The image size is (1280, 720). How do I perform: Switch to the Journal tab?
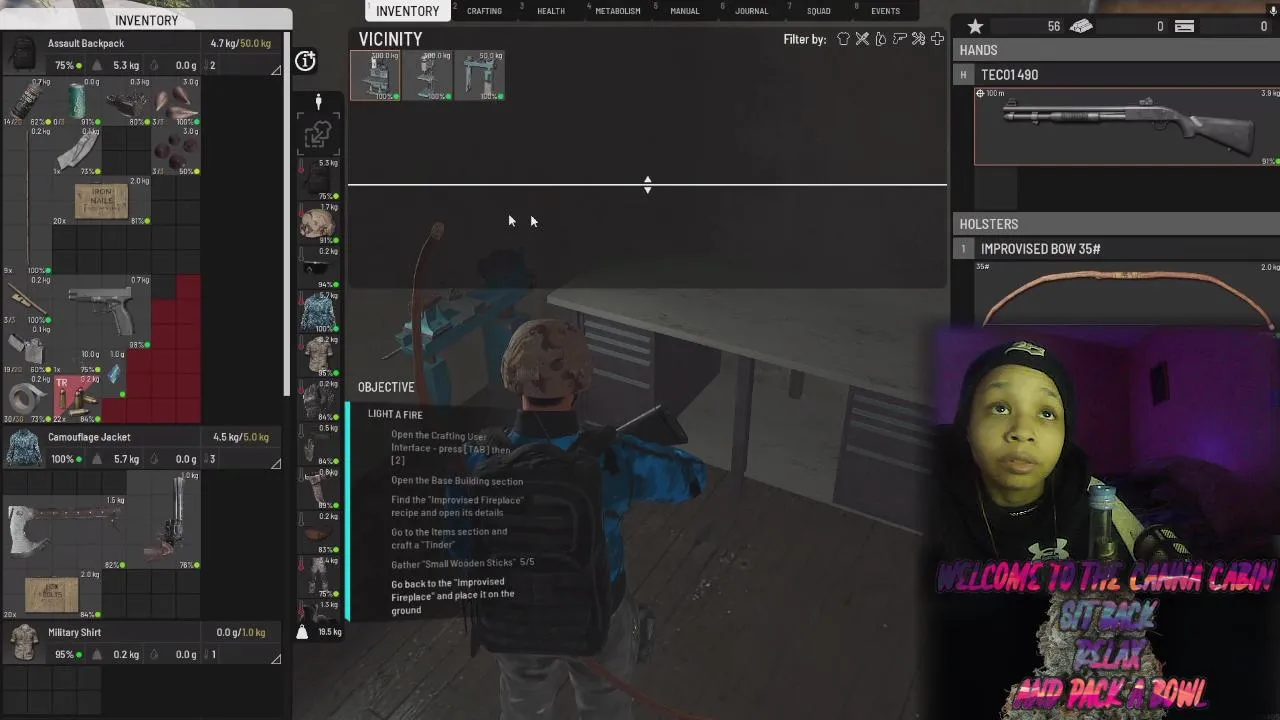coord(752,11)
